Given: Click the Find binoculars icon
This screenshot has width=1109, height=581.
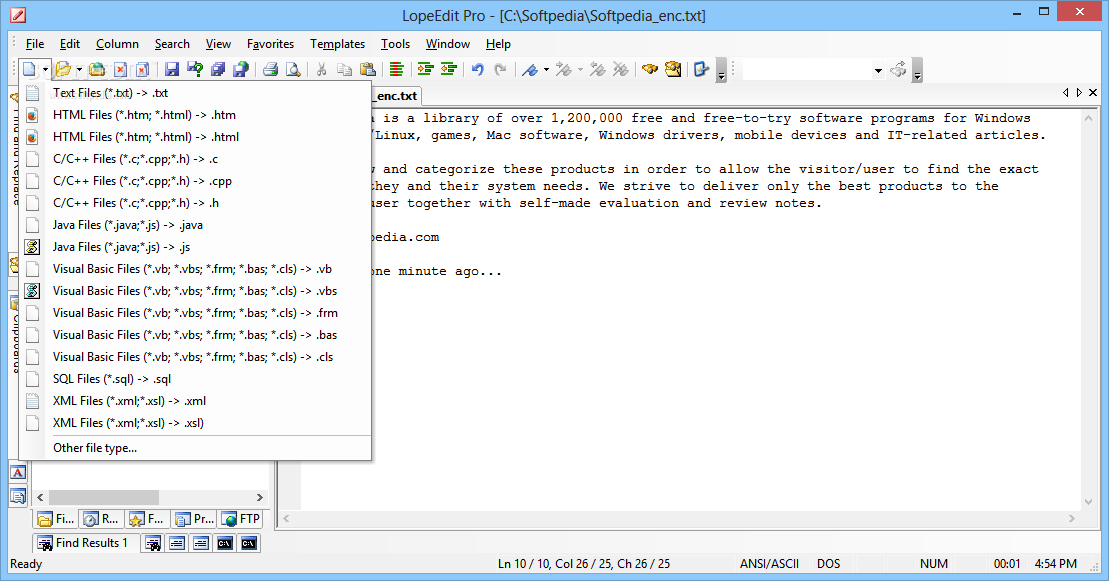Looking at the screenshot, I should [x=650, y=69].
